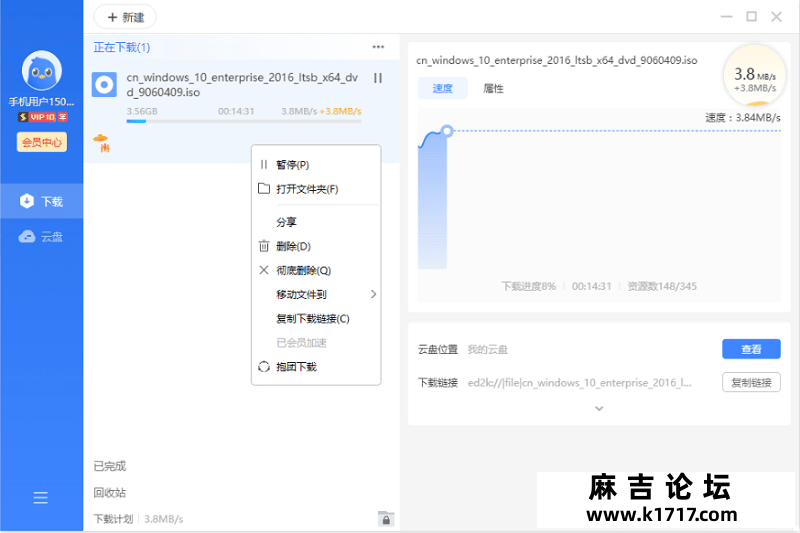Image resolution: width=800 pixels, height=533 pixels.
Task: Open the 回收站 recycle bin list
Action: coord(110,493)
